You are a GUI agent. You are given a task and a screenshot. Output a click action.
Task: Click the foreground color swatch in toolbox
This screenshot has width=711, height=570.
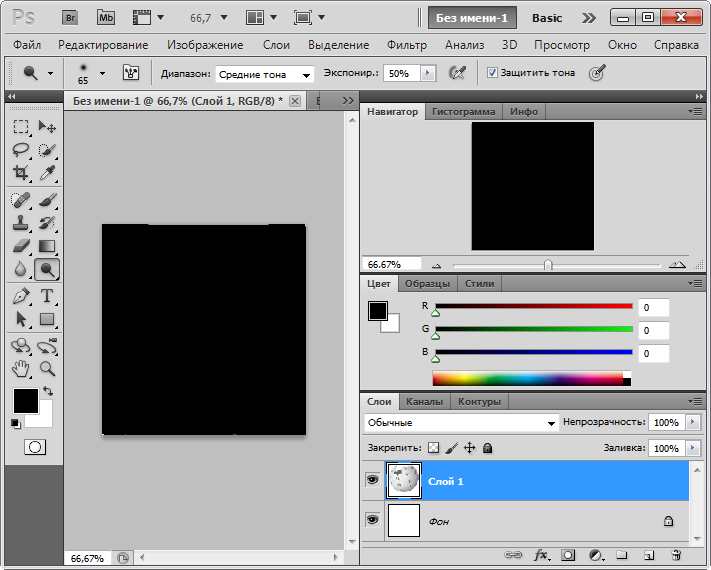pyautogui.click(x=26, y=401)
